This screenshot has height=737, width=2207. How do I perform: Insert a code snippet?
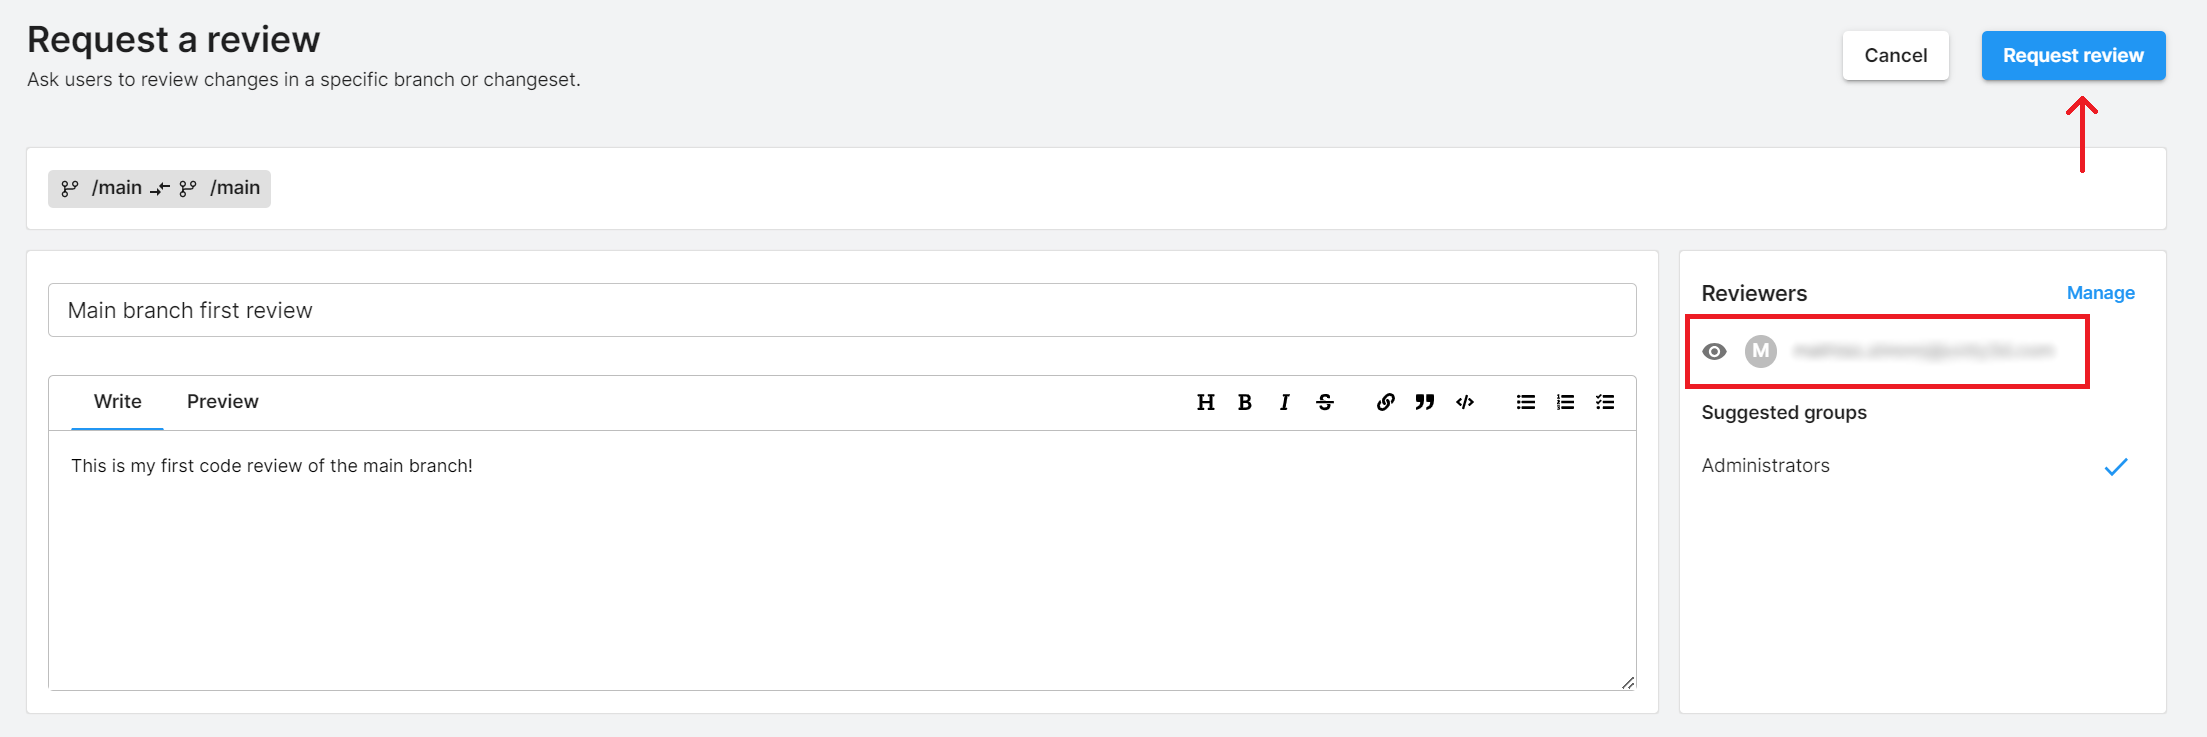(1465, 402)
